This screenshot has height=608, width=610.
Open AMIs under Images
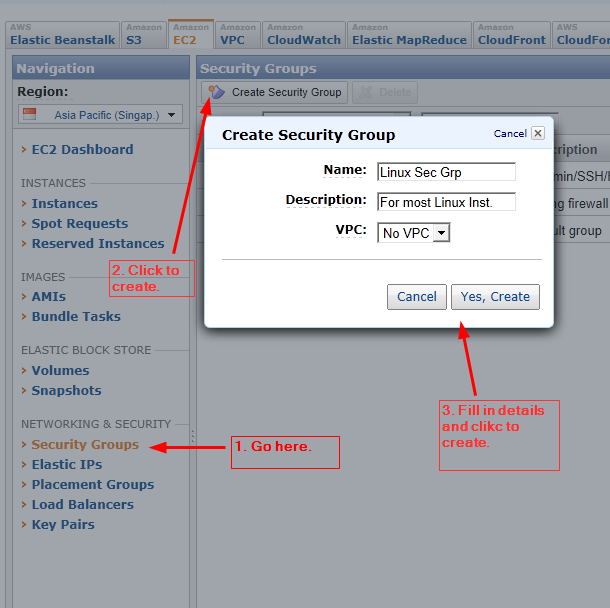click(49, 296)
